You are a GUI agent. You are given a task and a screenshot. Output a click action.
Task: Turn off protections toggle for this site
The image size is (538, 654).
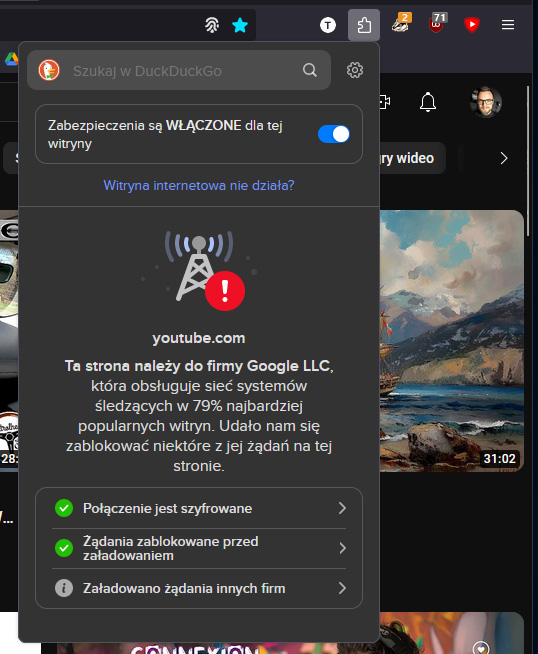334,134
